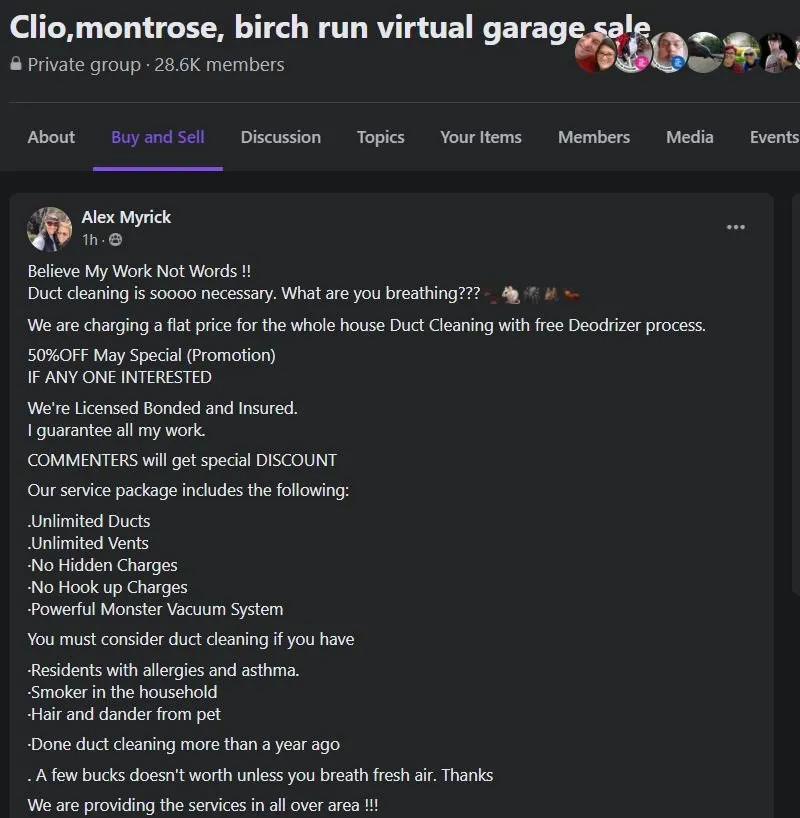Select the Buy and Sell tab

click(158, 137)
